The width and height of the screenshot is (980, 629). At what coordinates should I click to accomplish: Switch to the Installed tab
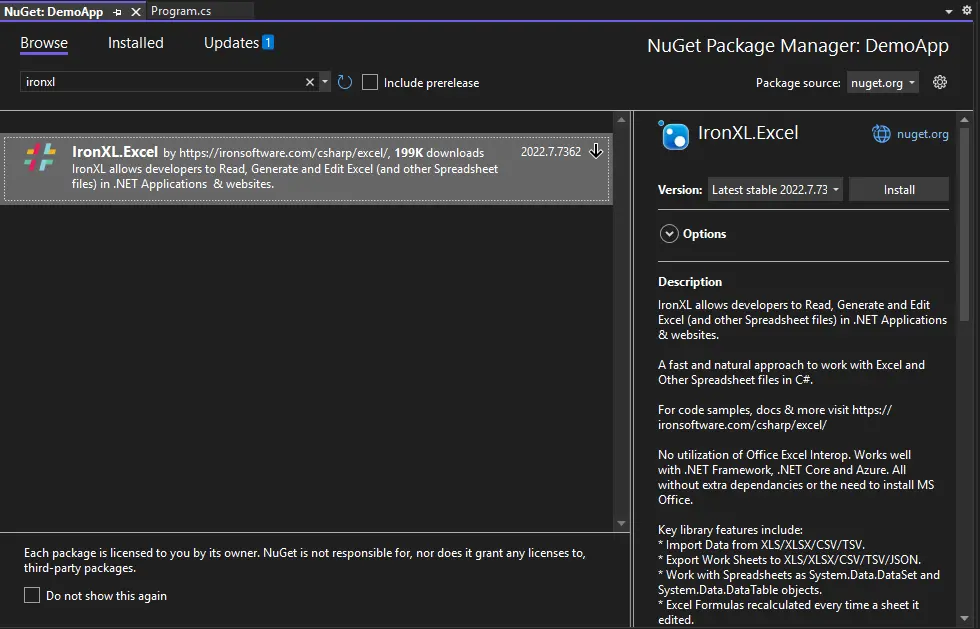click(x=136, y=43)
